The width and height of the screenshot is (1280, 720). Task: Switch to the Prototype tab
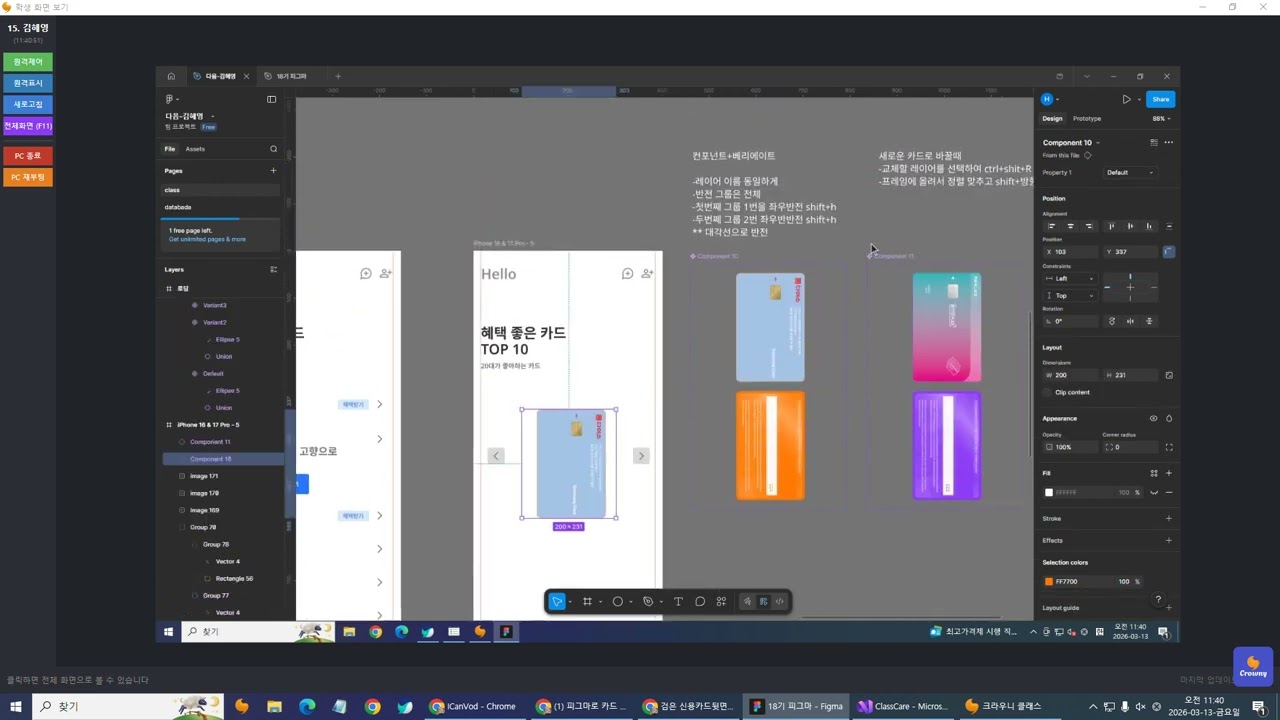tap(1087, 118)
